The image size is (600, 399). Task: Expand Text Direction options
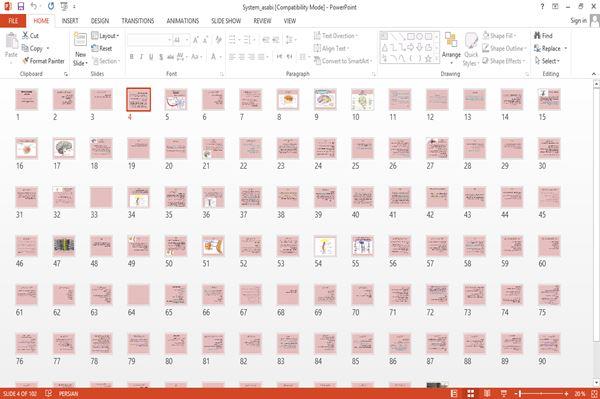[x=336, y=36]
